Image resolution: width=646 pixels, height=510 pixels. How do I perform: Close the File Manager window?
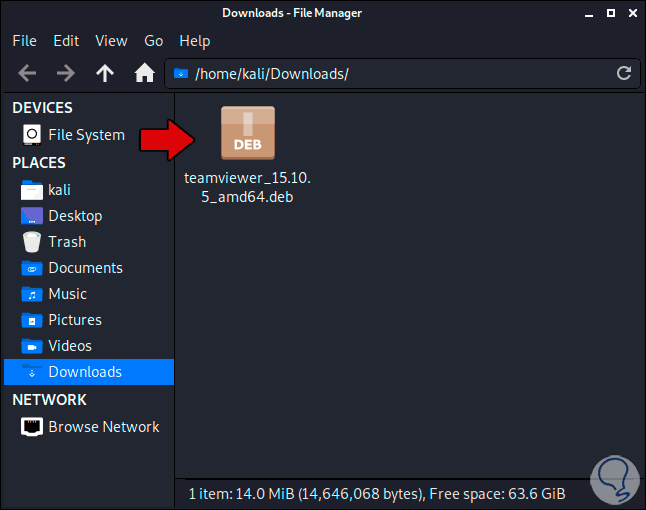[633, 13]
